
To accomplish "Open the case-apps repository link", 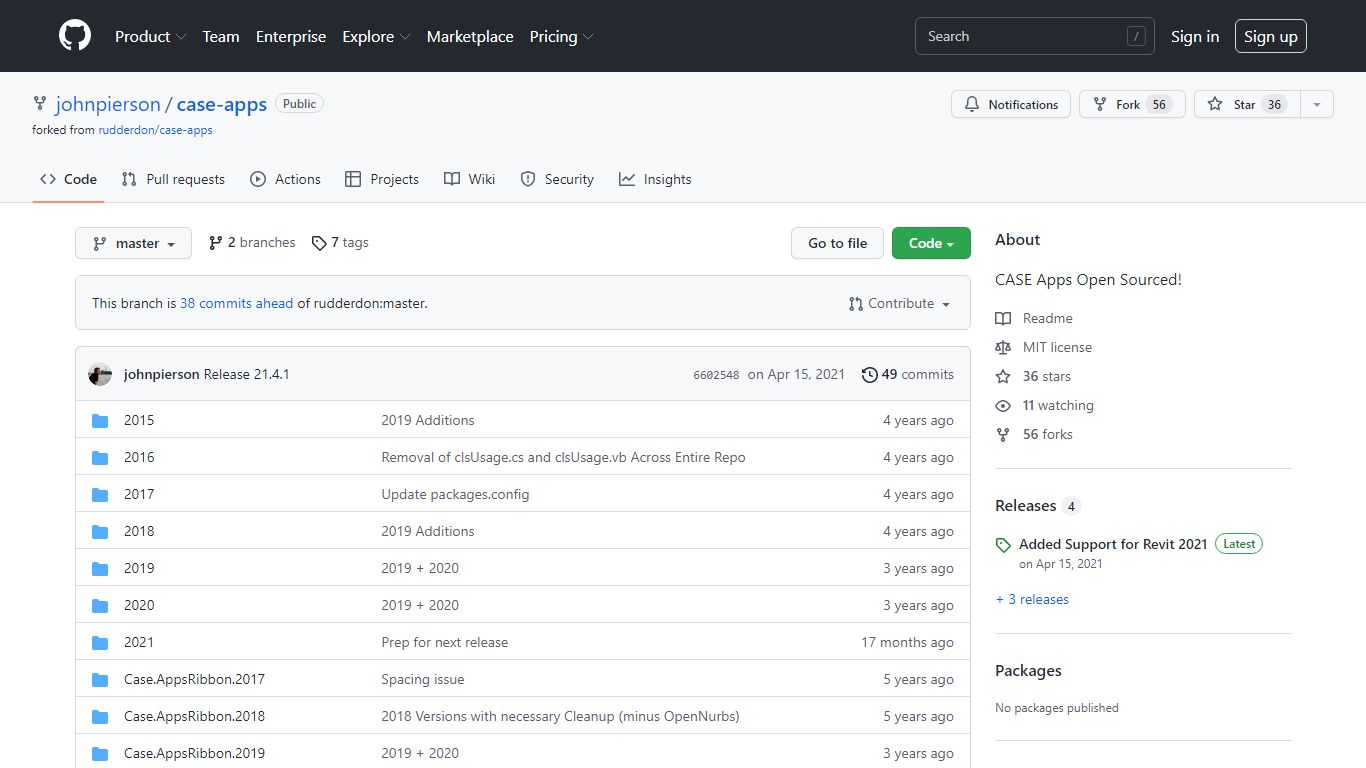I will click(222, 104).
